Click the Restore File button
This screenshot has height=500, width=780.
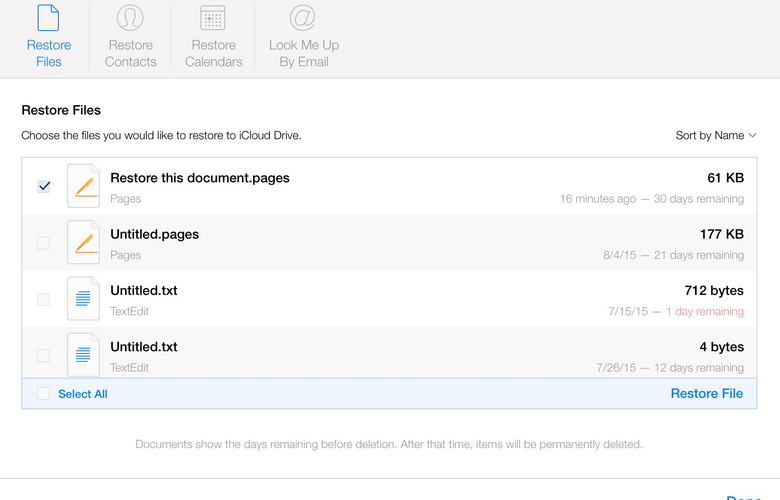[x=706, y=394]
